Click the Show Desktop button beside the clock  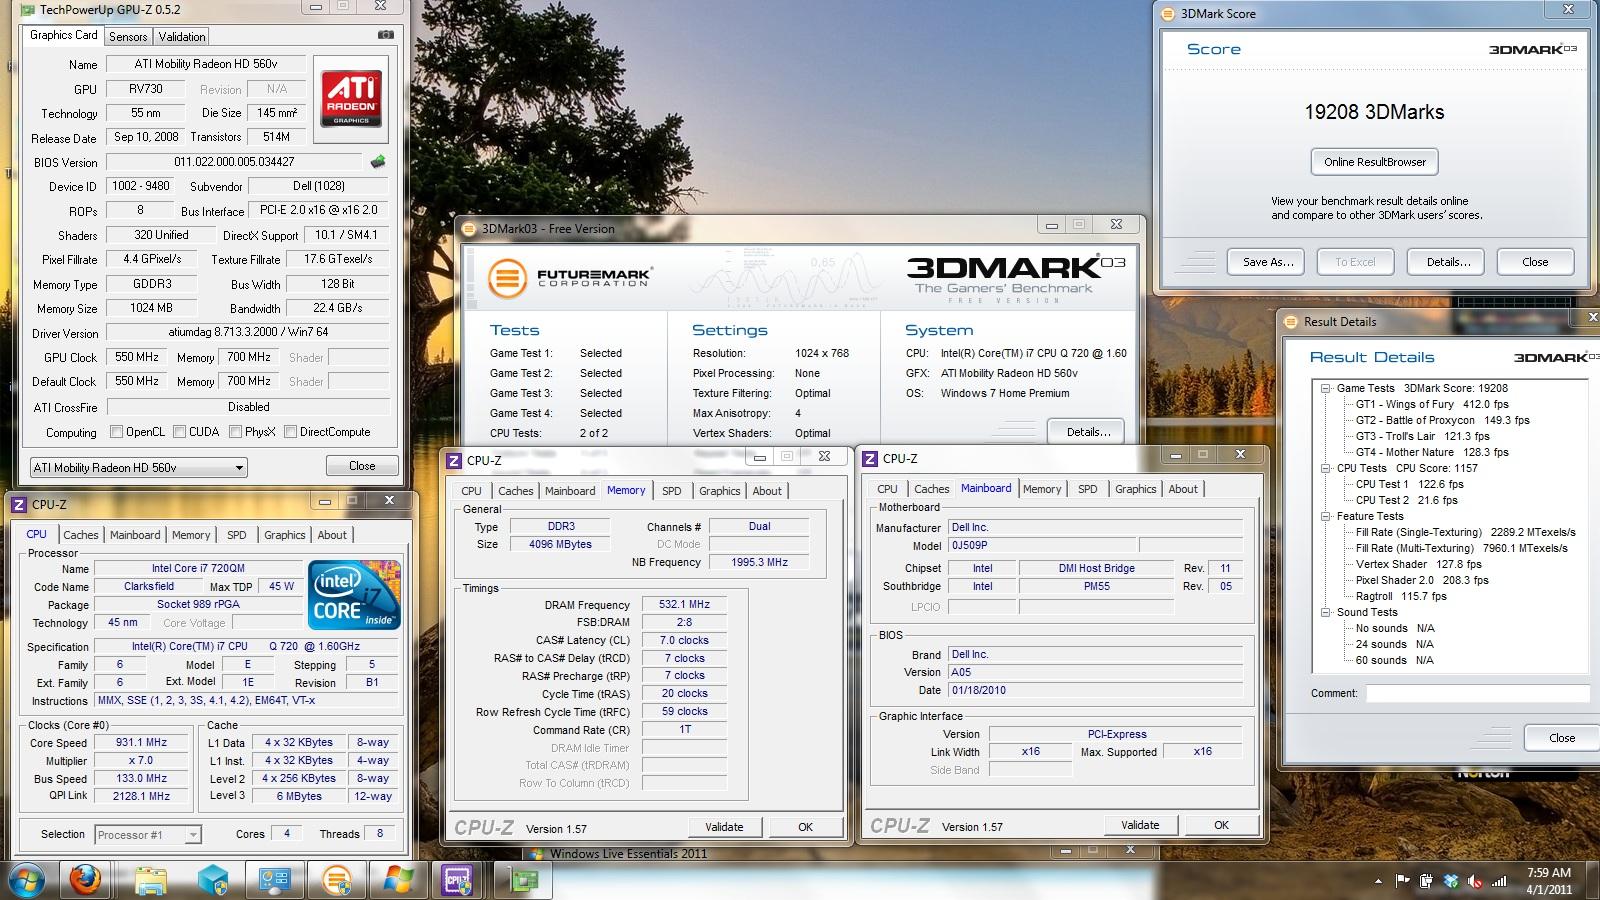pyautogui.click(x=1593, y=881)
